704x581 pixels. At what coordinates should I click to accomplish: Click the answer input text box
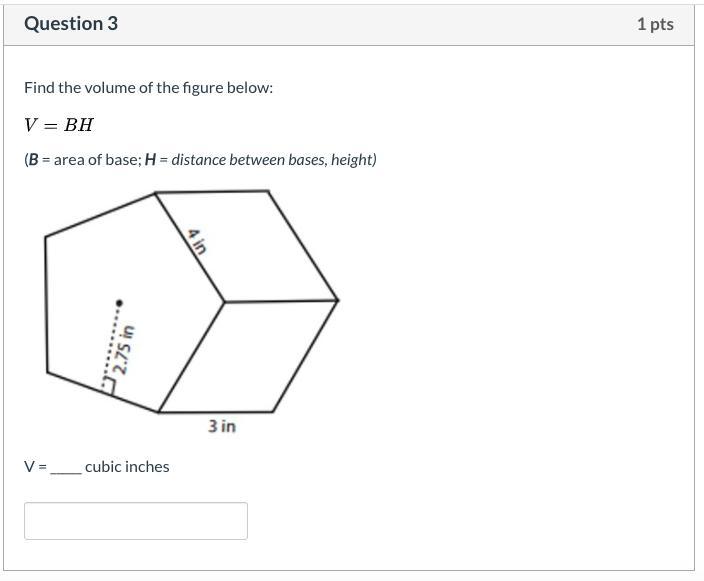coord(135,521)
